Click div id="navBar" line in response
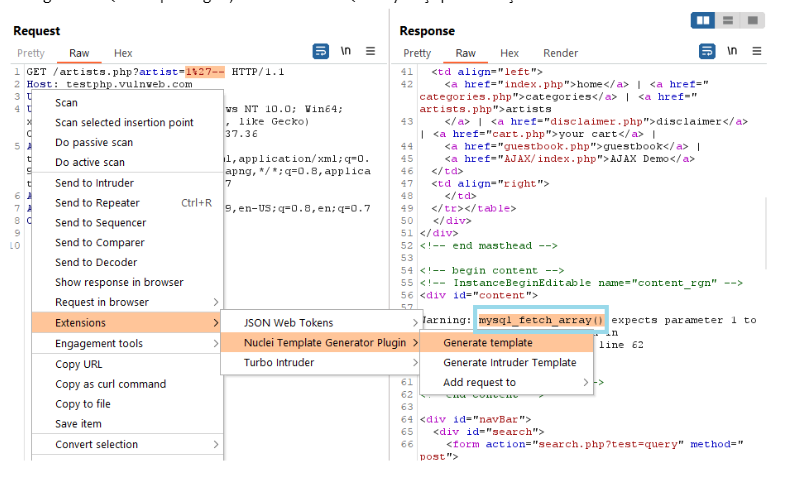This screenshot has width=792, height=477. pos(475,419)
